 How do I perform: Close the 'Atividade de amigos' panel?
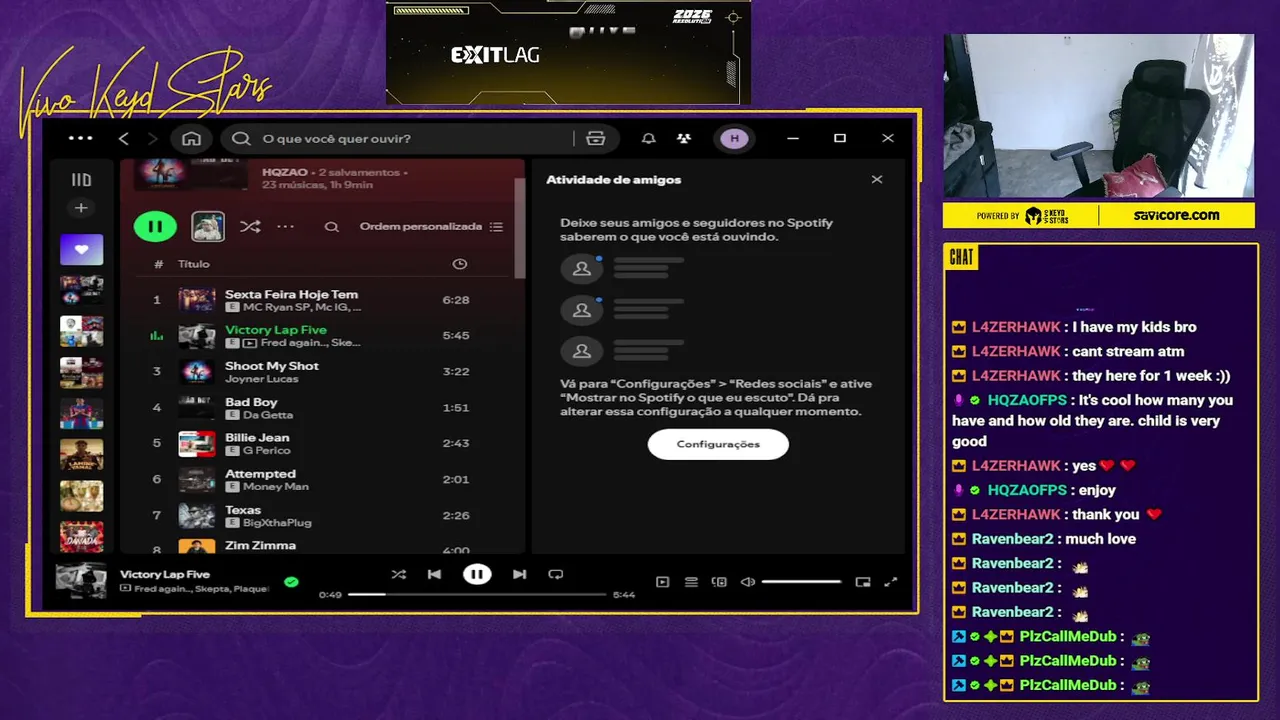(x=877, y=180)
